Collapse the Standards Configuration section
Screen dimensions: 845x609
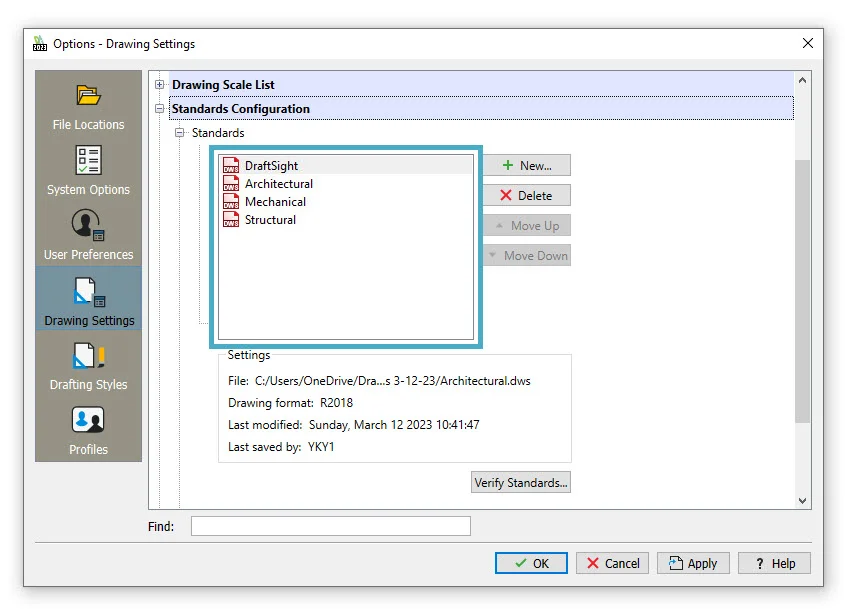click(160, 109)
